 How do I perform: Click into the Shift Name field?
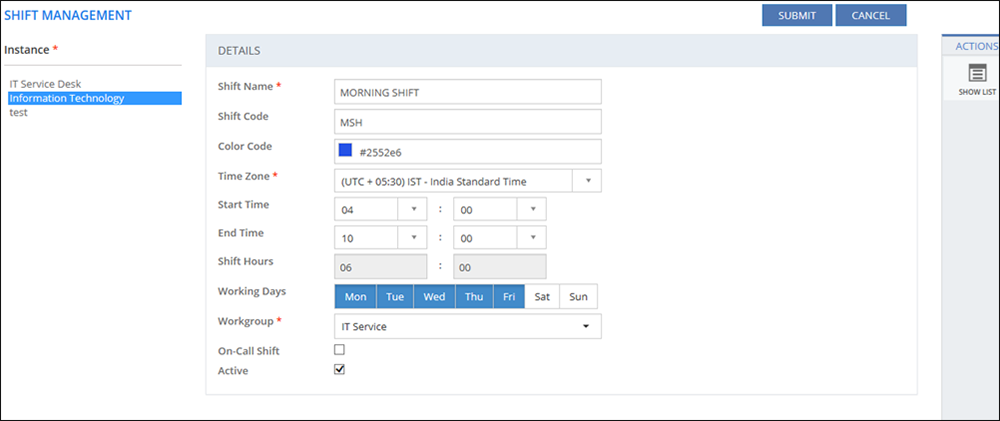467,92
